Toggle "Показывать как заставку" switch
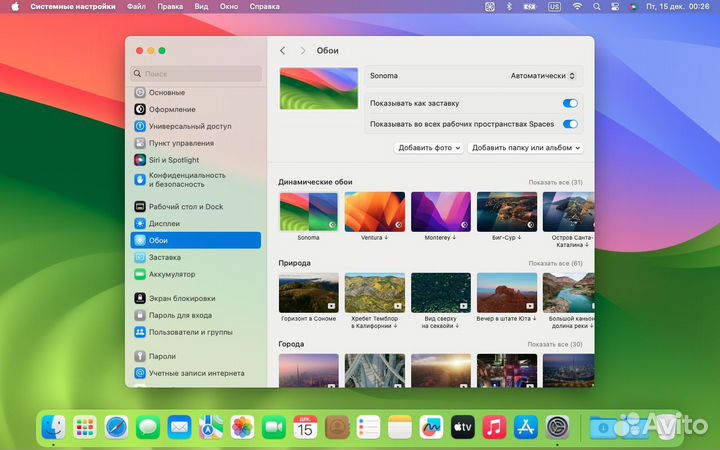The height and width of the screenshot is (450, 720). [570, 103]
